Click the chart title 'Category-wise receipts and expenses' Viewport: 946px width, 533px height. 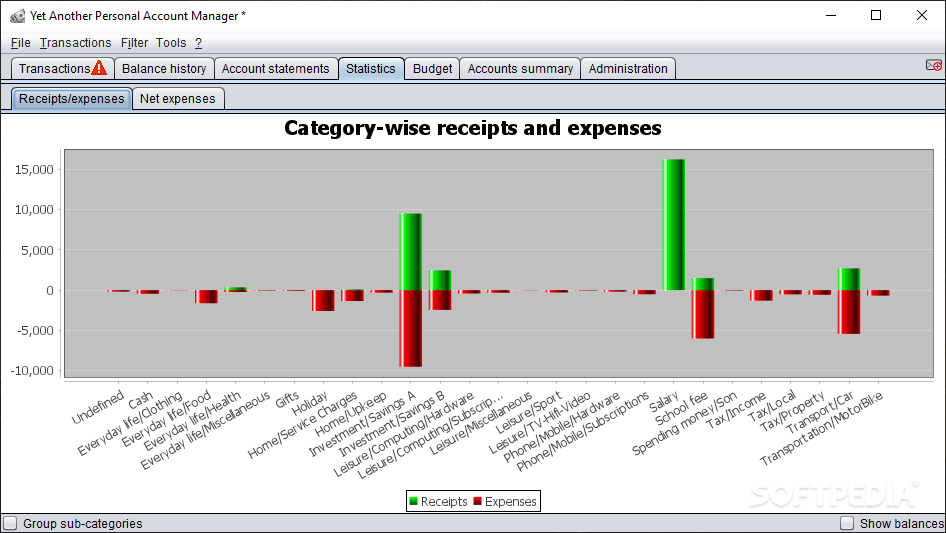[x=472, y=128]
